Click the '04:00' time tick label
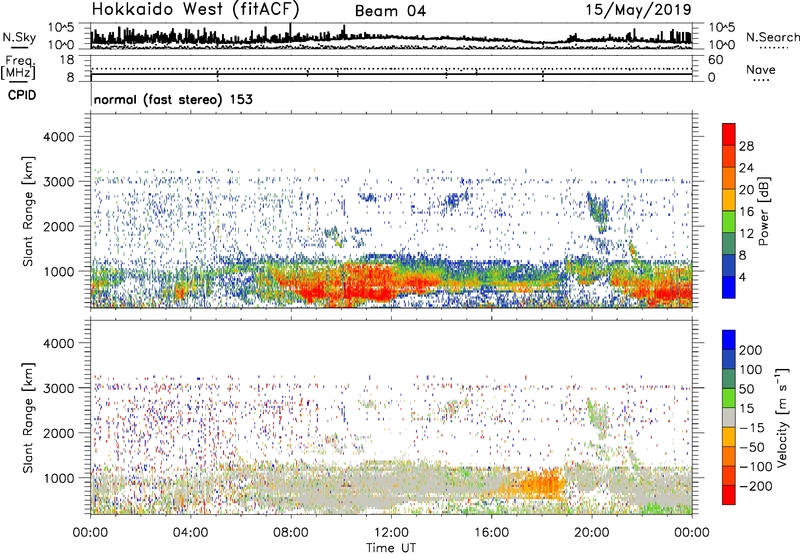 click(x=190, y=533)
